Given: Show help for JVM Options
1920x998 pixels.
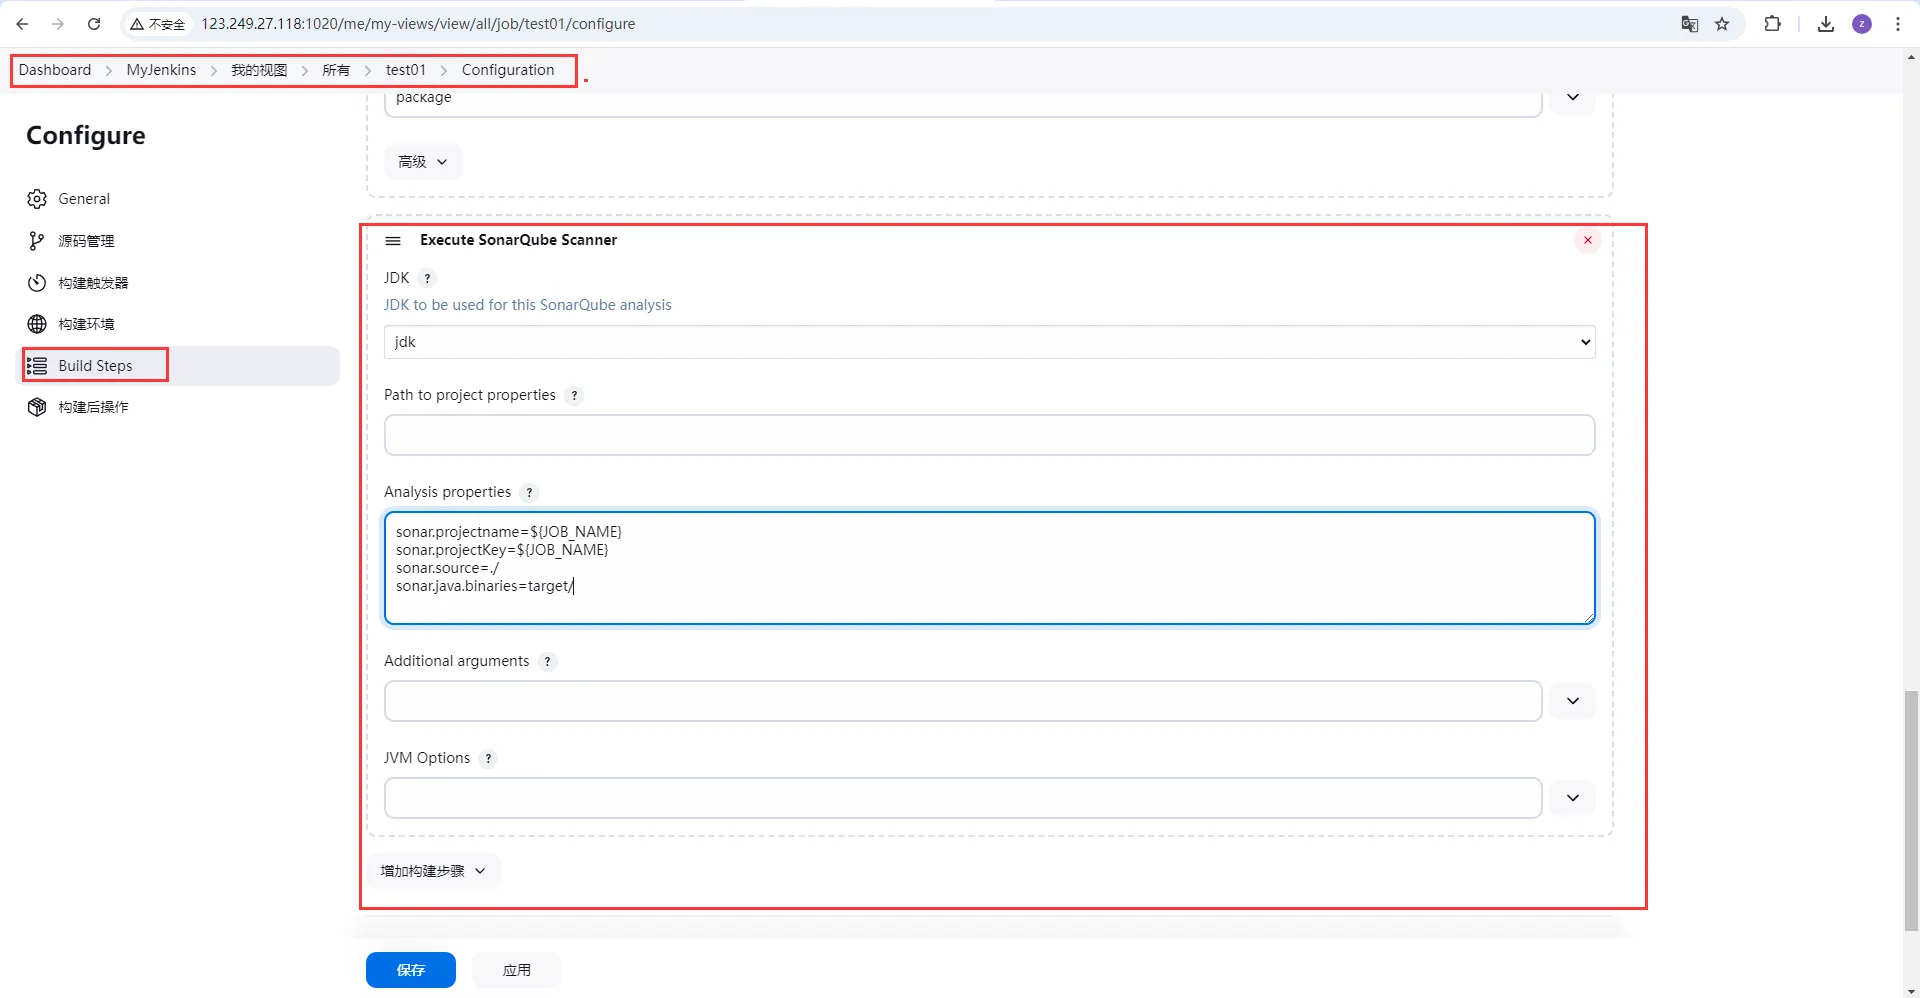Looking at the screenshot, I should pyautogui.click(x=488, y=758).
